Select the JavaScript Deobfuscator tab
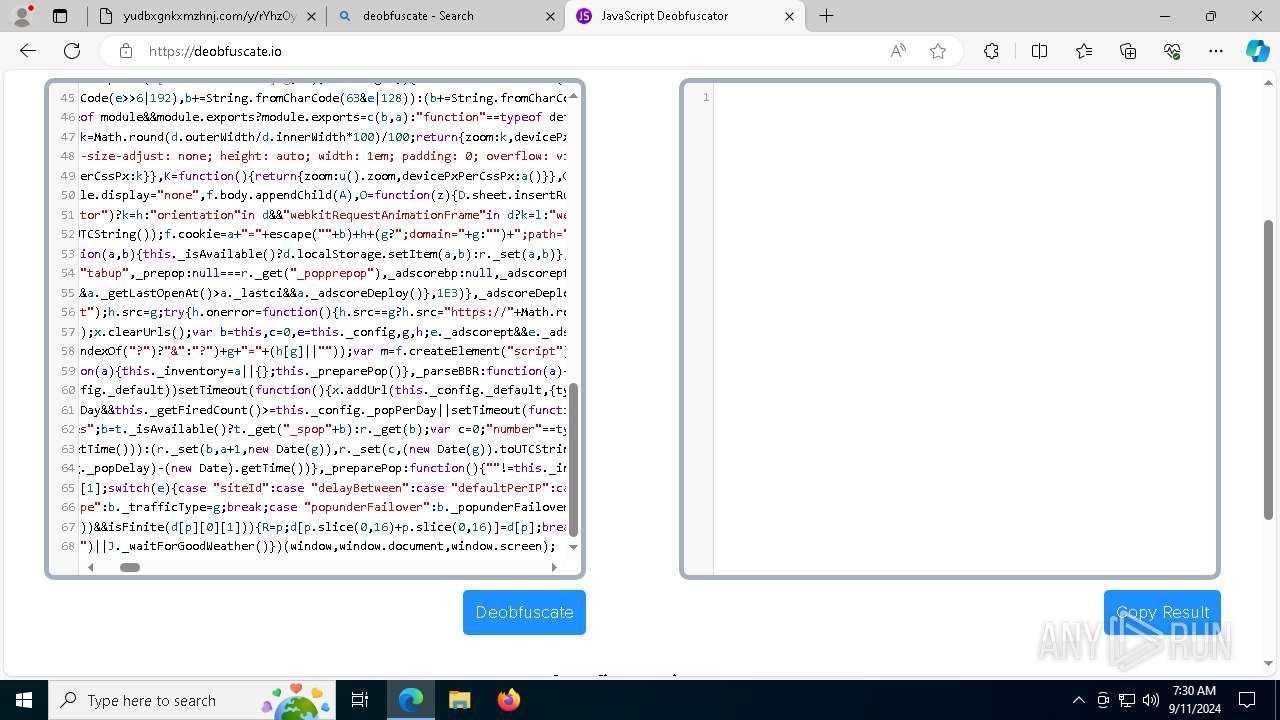Viewport: 1280px width, 720px height. (685, 16)
